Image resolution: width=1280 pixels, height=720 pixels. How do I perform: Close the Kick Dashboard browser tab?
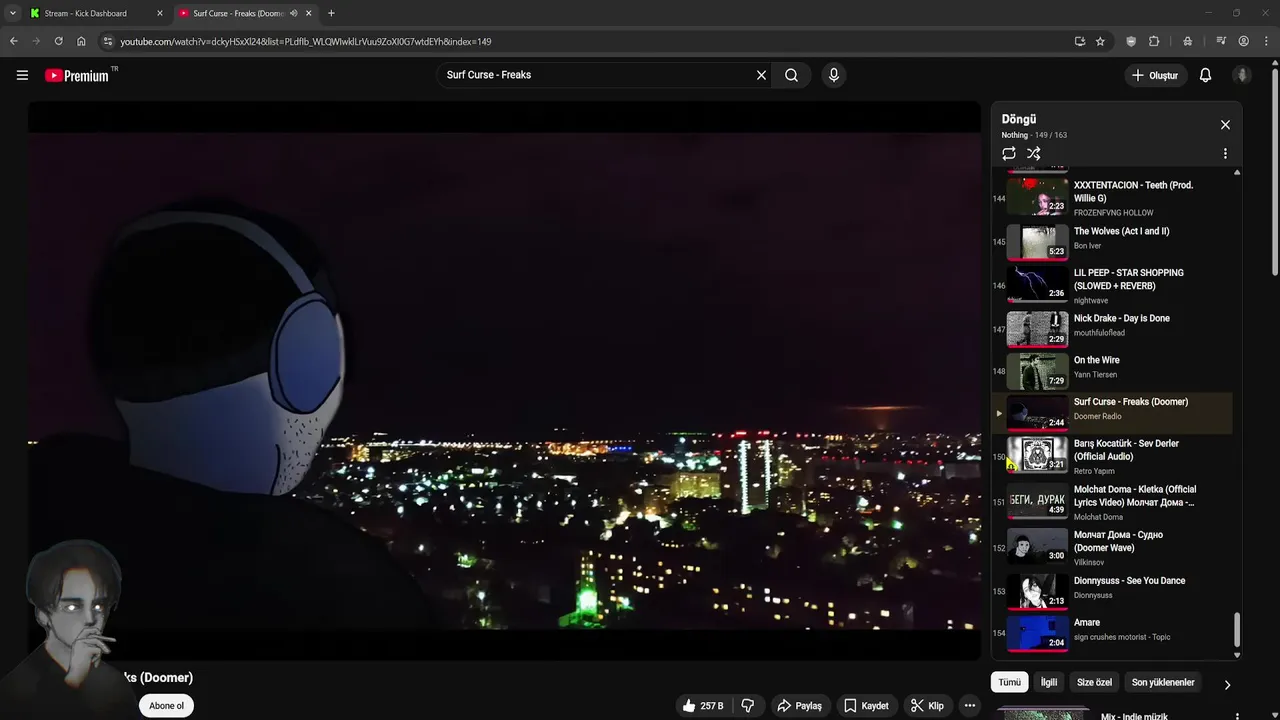[160, 13]
